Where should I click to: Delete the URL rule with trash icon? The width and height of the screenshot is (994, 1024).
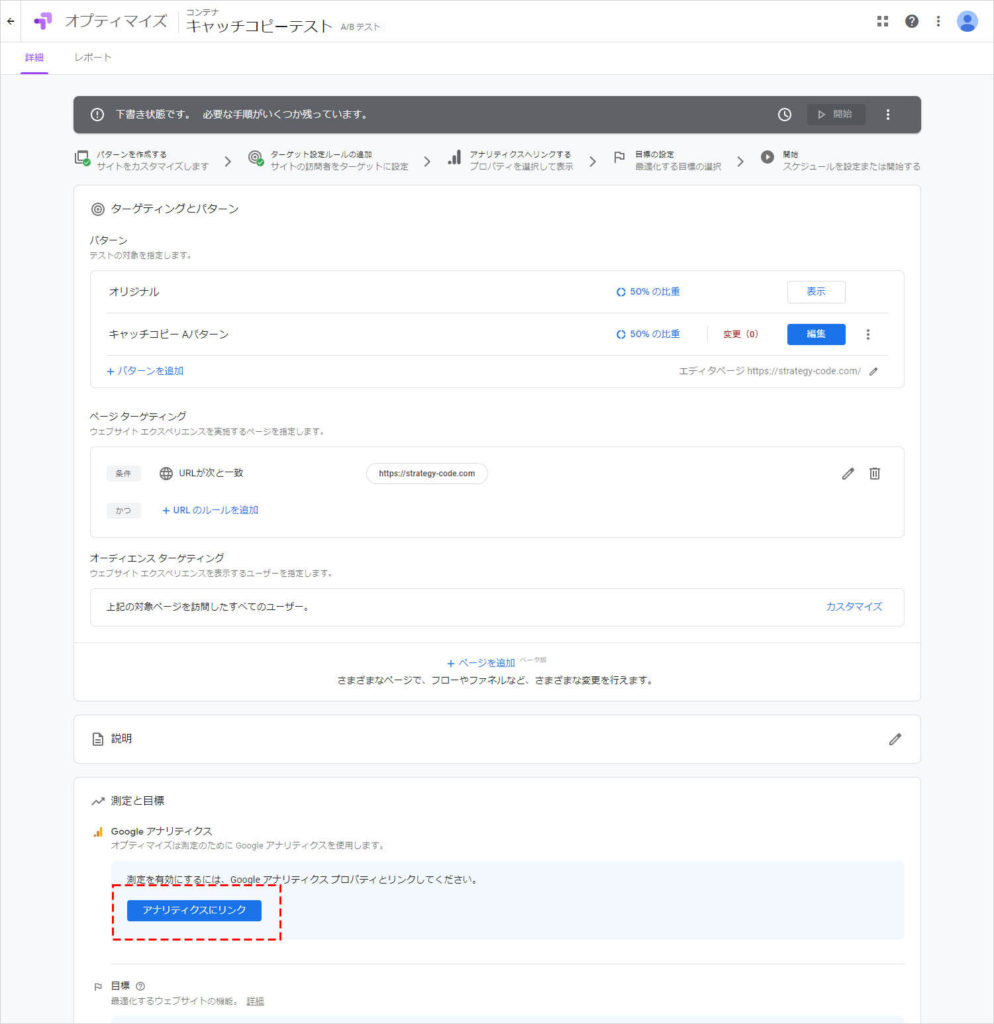pos(874,474)
